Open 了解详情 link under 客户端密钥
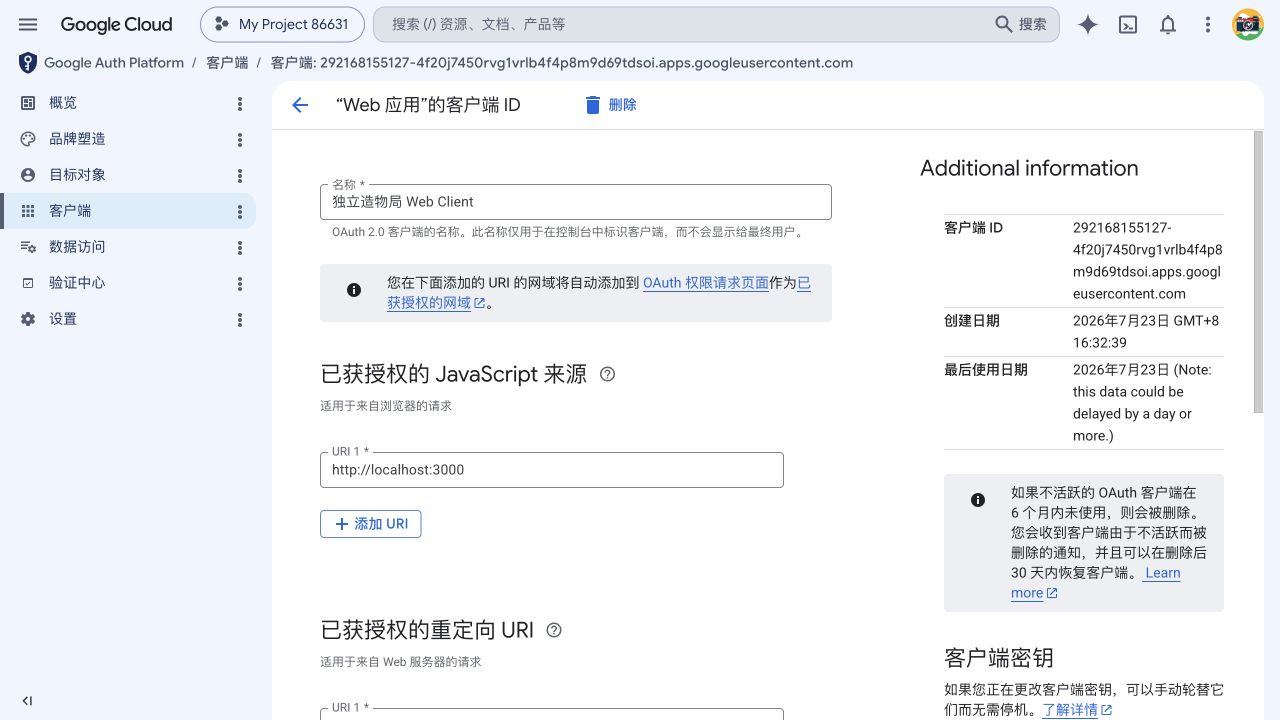The height and width of the screenshot is (720, 1280). coord(1078,710)
